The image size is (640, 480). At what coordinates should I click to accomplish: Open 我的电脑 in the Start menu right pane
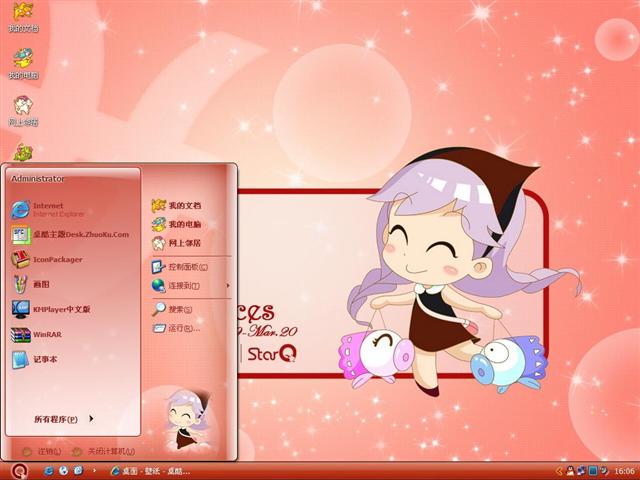pos(176,224)
